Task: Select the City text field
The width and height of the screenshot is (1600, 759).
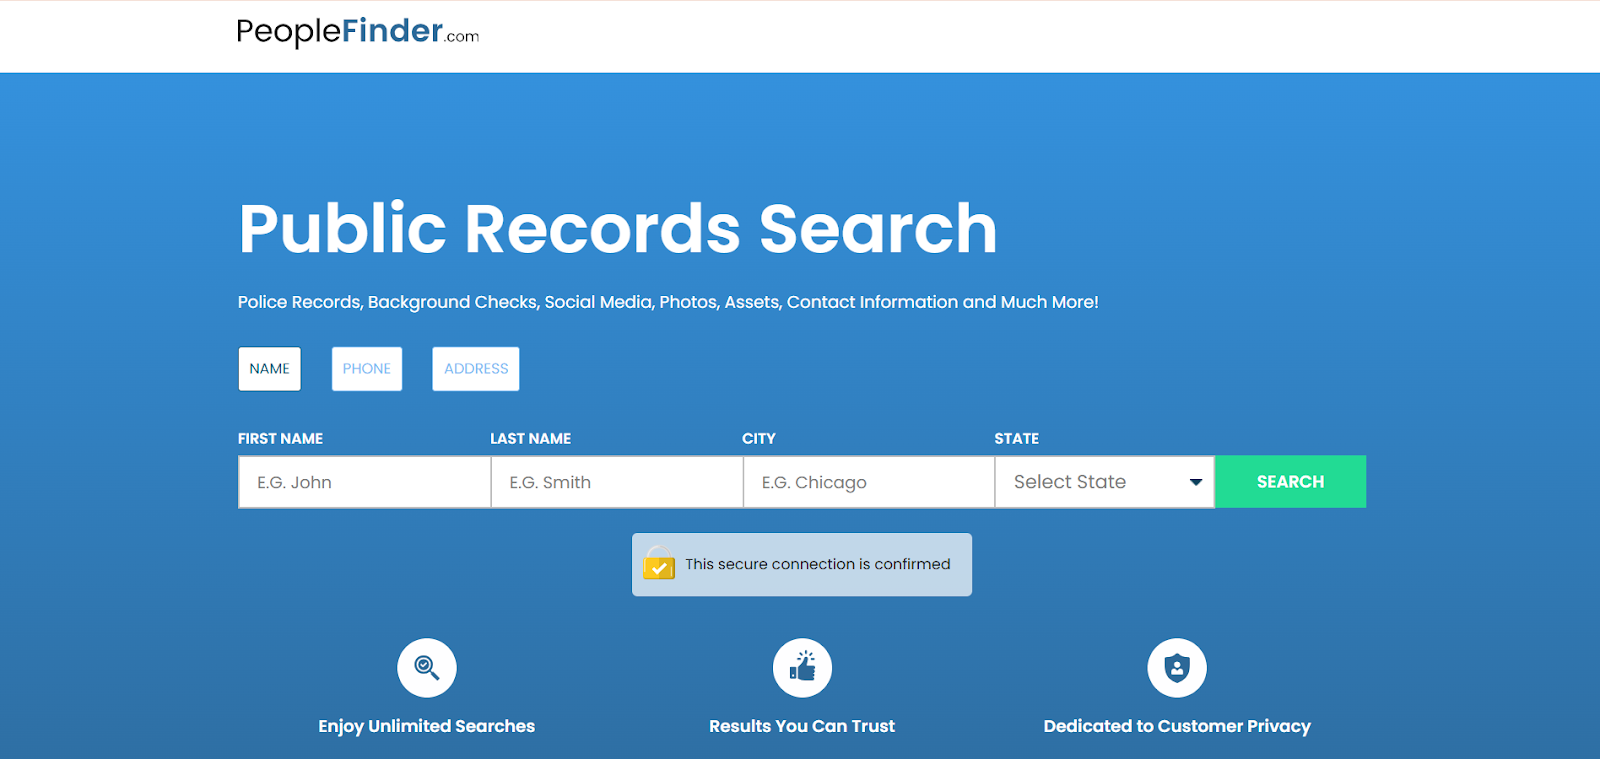Action: 868,482
